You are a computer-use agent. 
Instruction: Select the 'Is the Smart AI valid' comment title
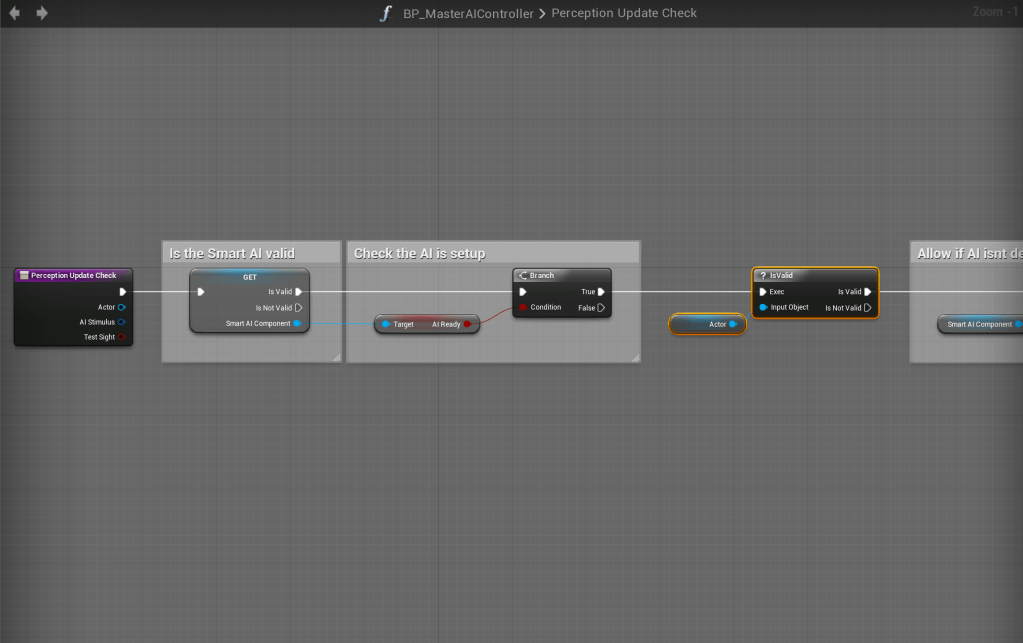tap(232, 253)
